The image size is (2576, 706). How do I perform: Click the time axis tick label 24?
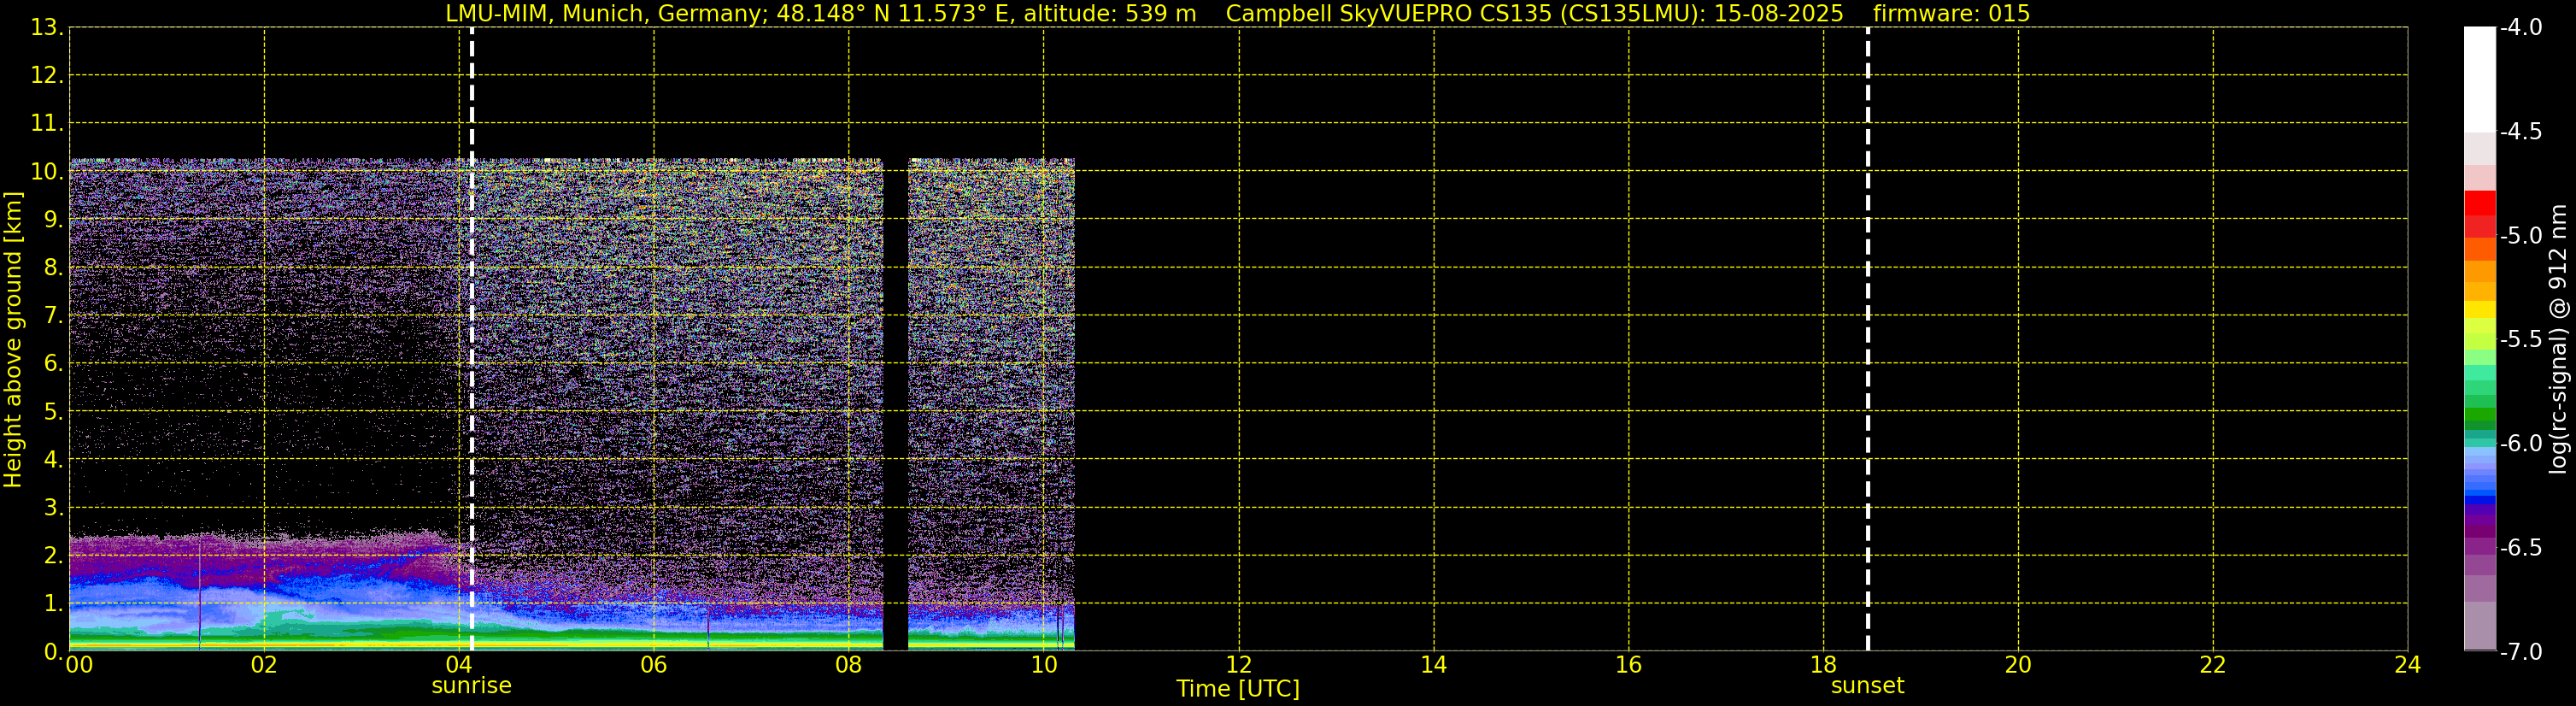2408,665
